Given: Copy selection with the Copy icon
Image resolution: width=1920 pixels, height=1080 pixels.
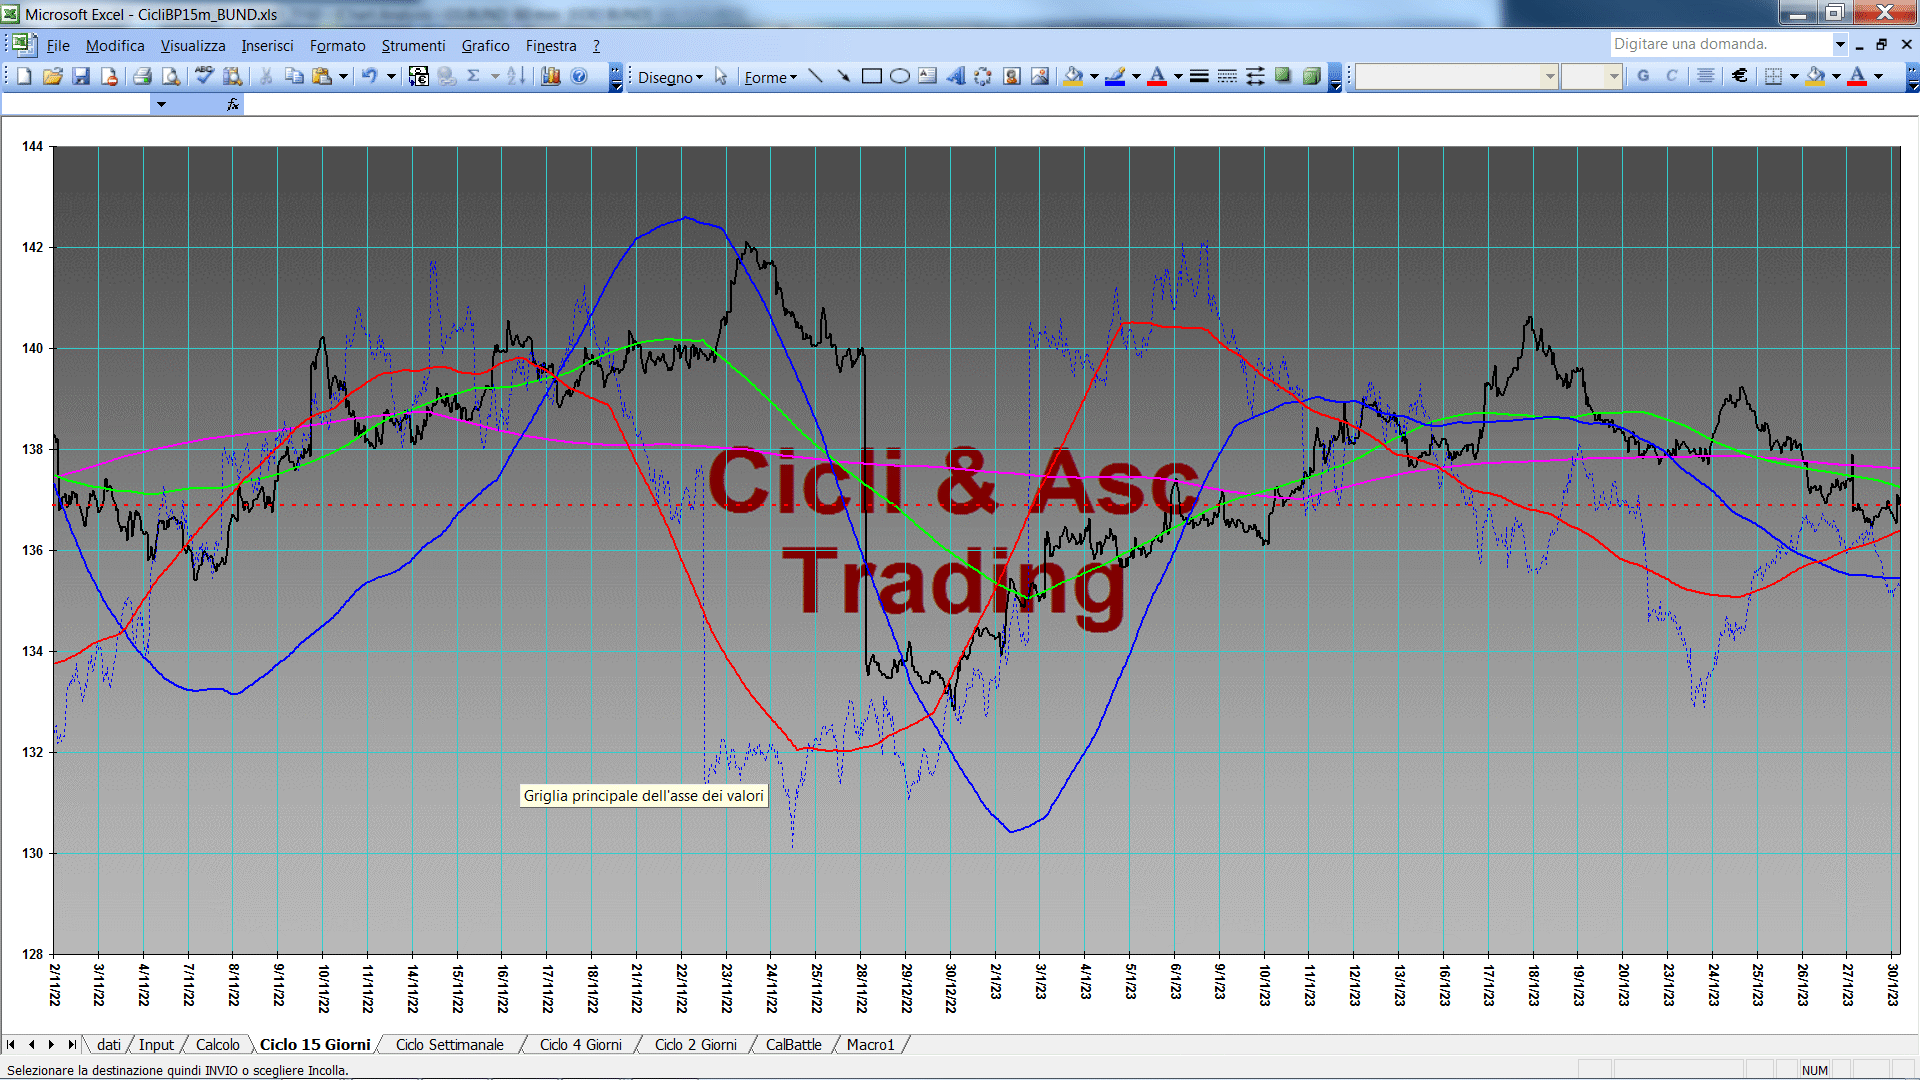Looking at the screenshot, I should [x=294, y=76].
